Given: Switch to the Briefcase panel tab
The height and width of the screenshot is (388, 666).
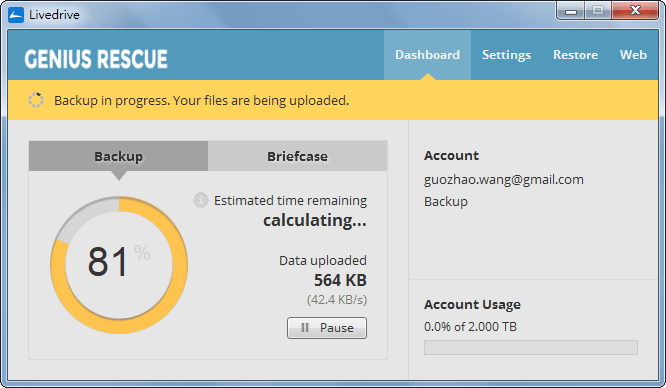Looking at the screenshot, I should click(x=297, y=156).
